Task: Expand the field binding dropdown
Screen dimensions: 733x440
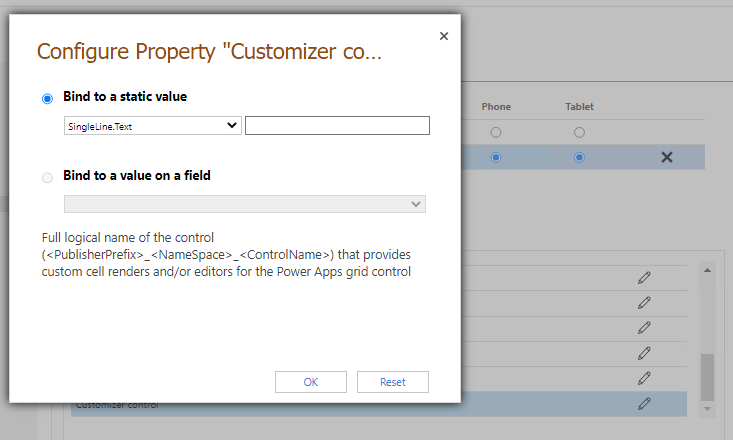Action: (x=244, y=204)
